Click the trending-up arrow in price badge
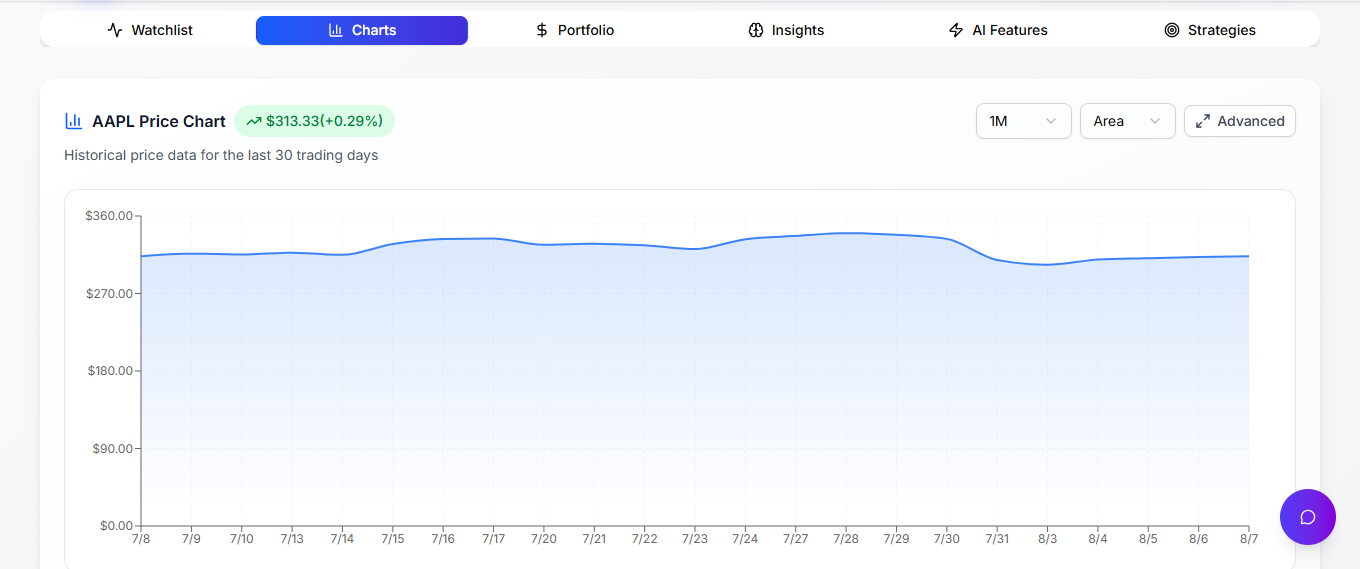This screenshot has width=1365, height=569. click(x=254, y=121)
